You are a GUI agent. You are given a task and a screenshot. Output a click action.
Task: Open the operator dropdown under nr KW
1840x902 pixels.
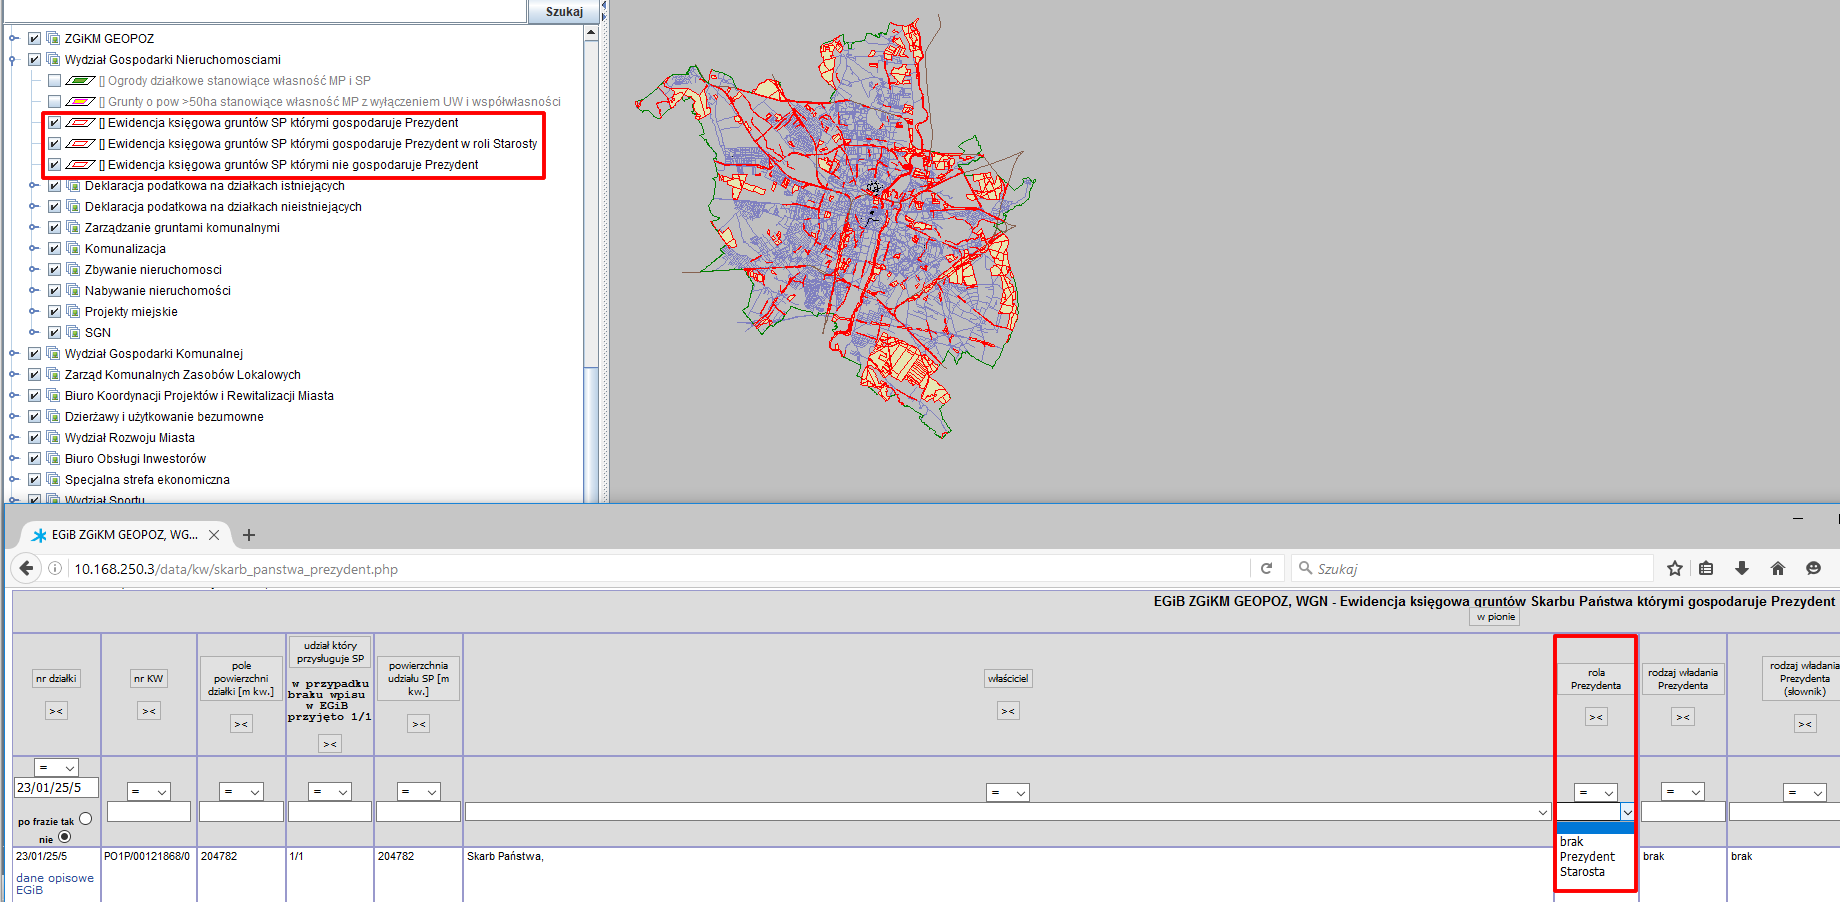point(149,792)
